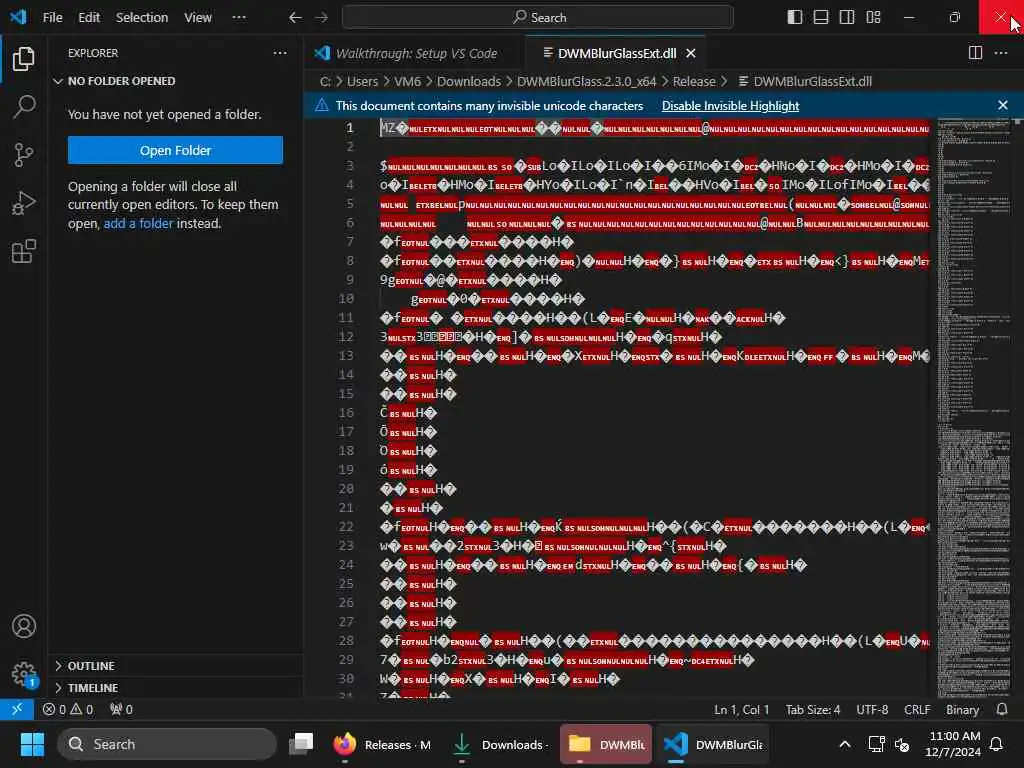Open the taskbar clock showing 11:00 AM
Viewport: 1024px width, 768px height.
tap(953, 744)
